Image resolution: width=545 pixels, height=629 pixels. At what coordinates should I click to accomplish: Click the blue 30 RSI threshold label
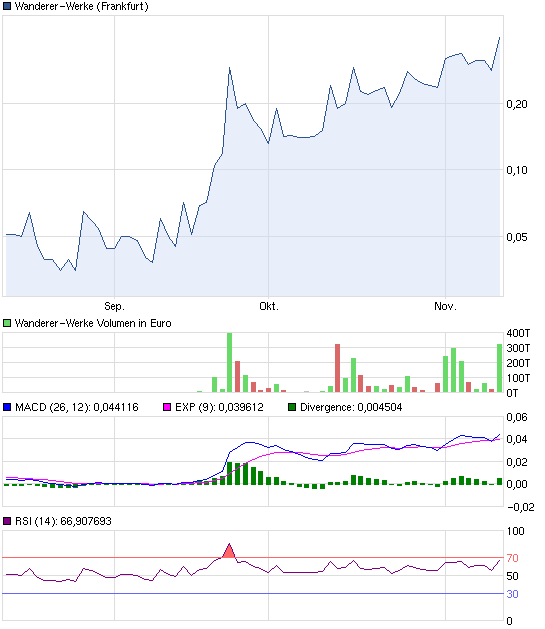[513, 594]
